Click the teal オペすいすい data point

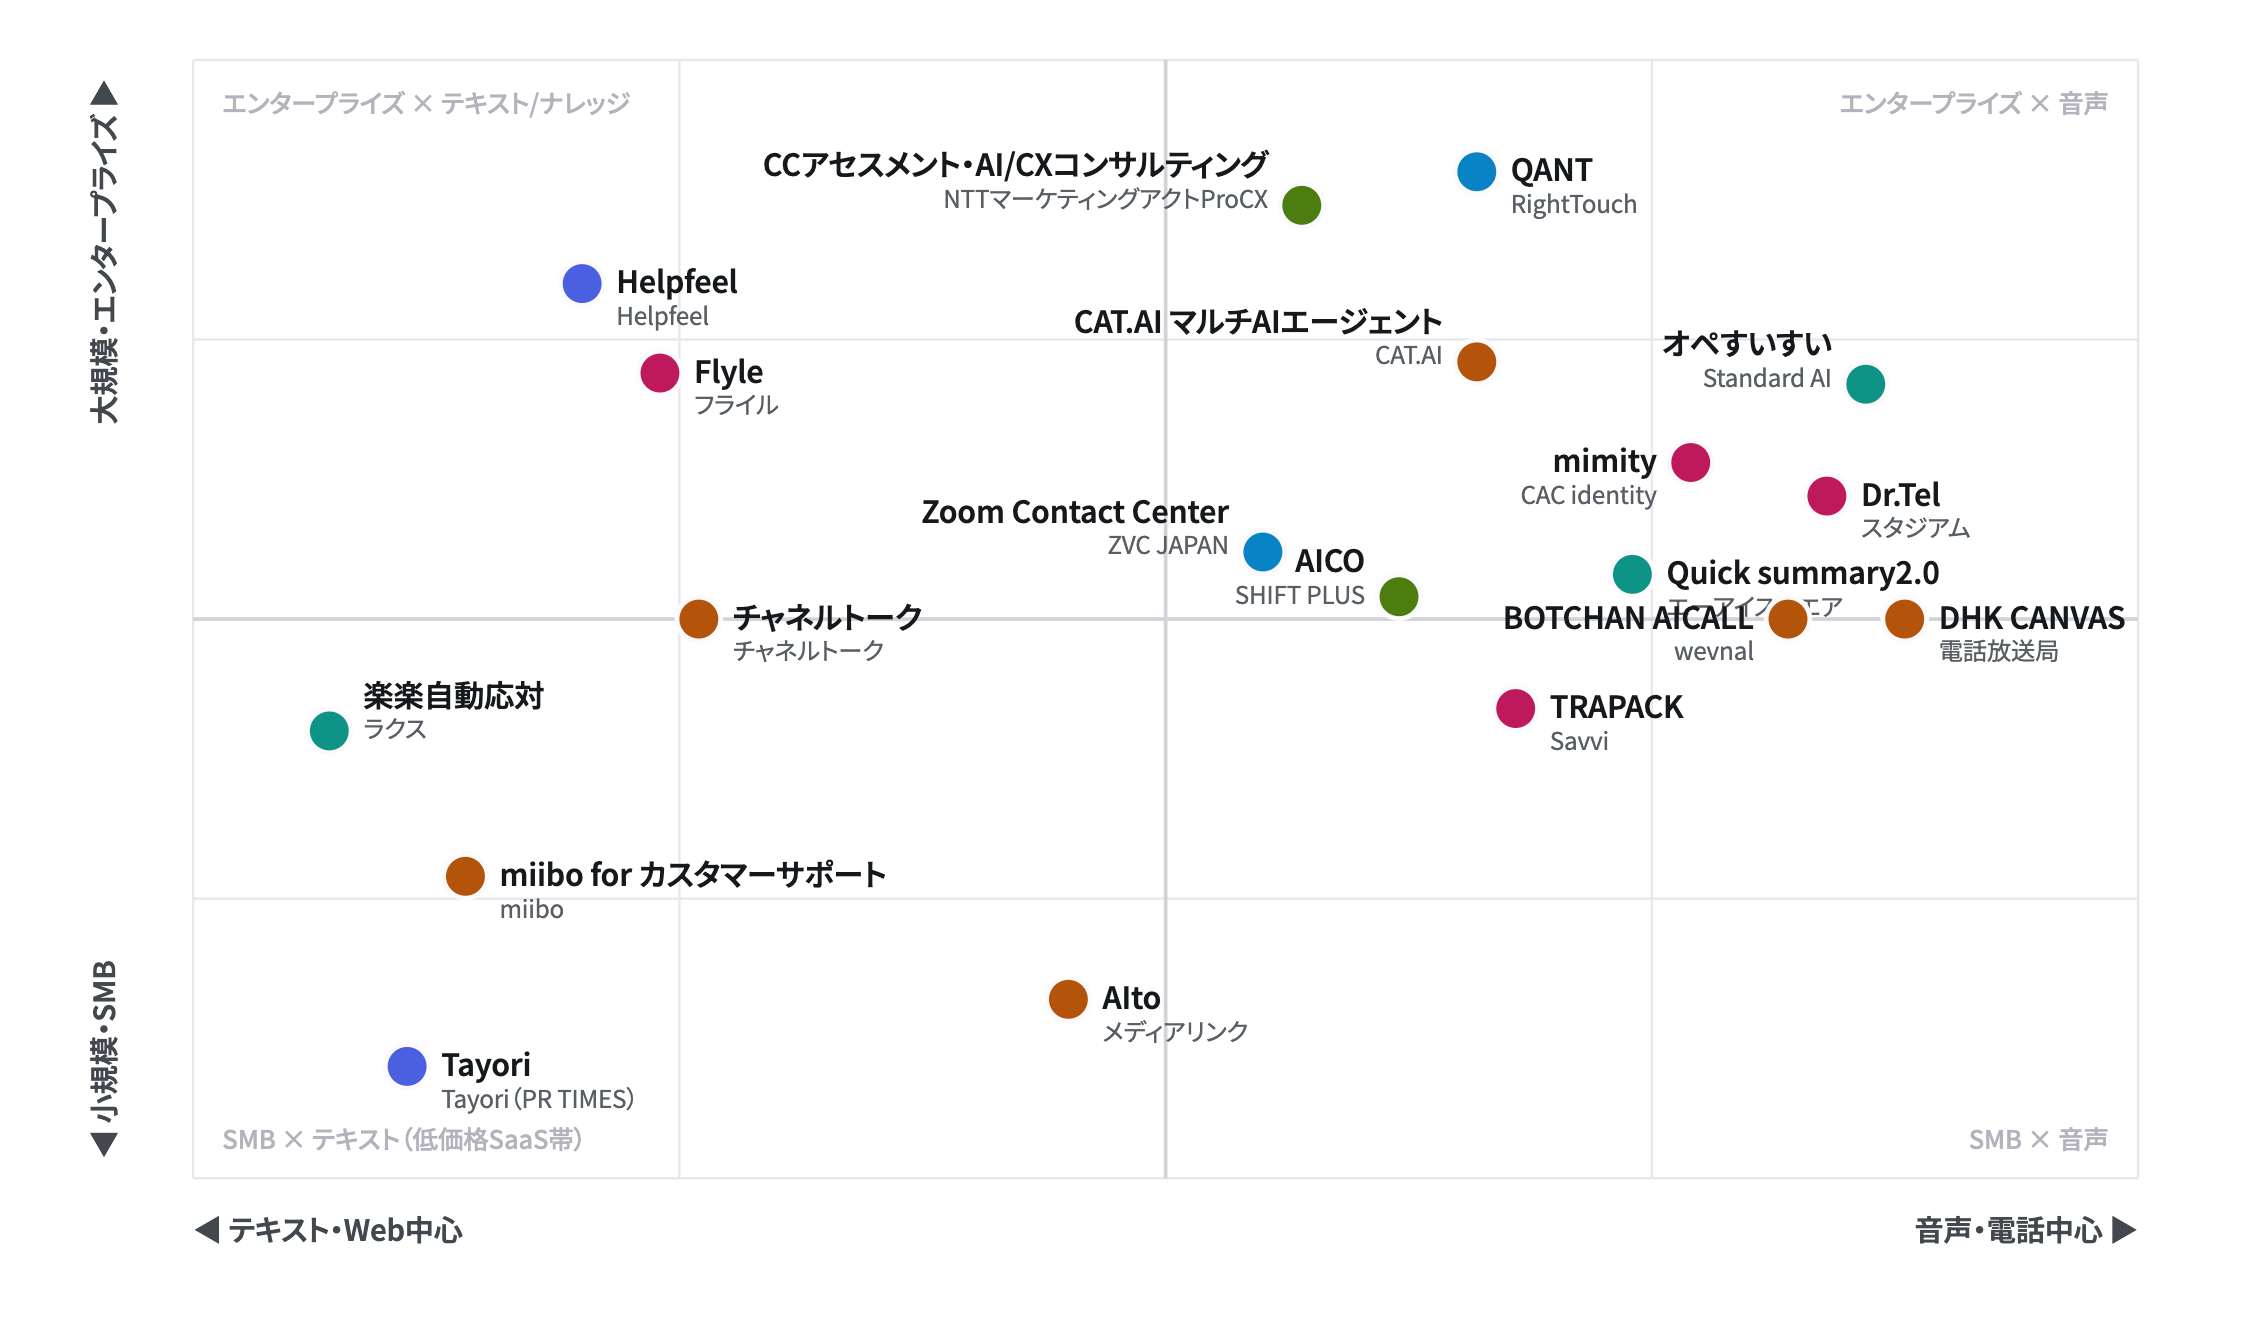point(1866,384)
